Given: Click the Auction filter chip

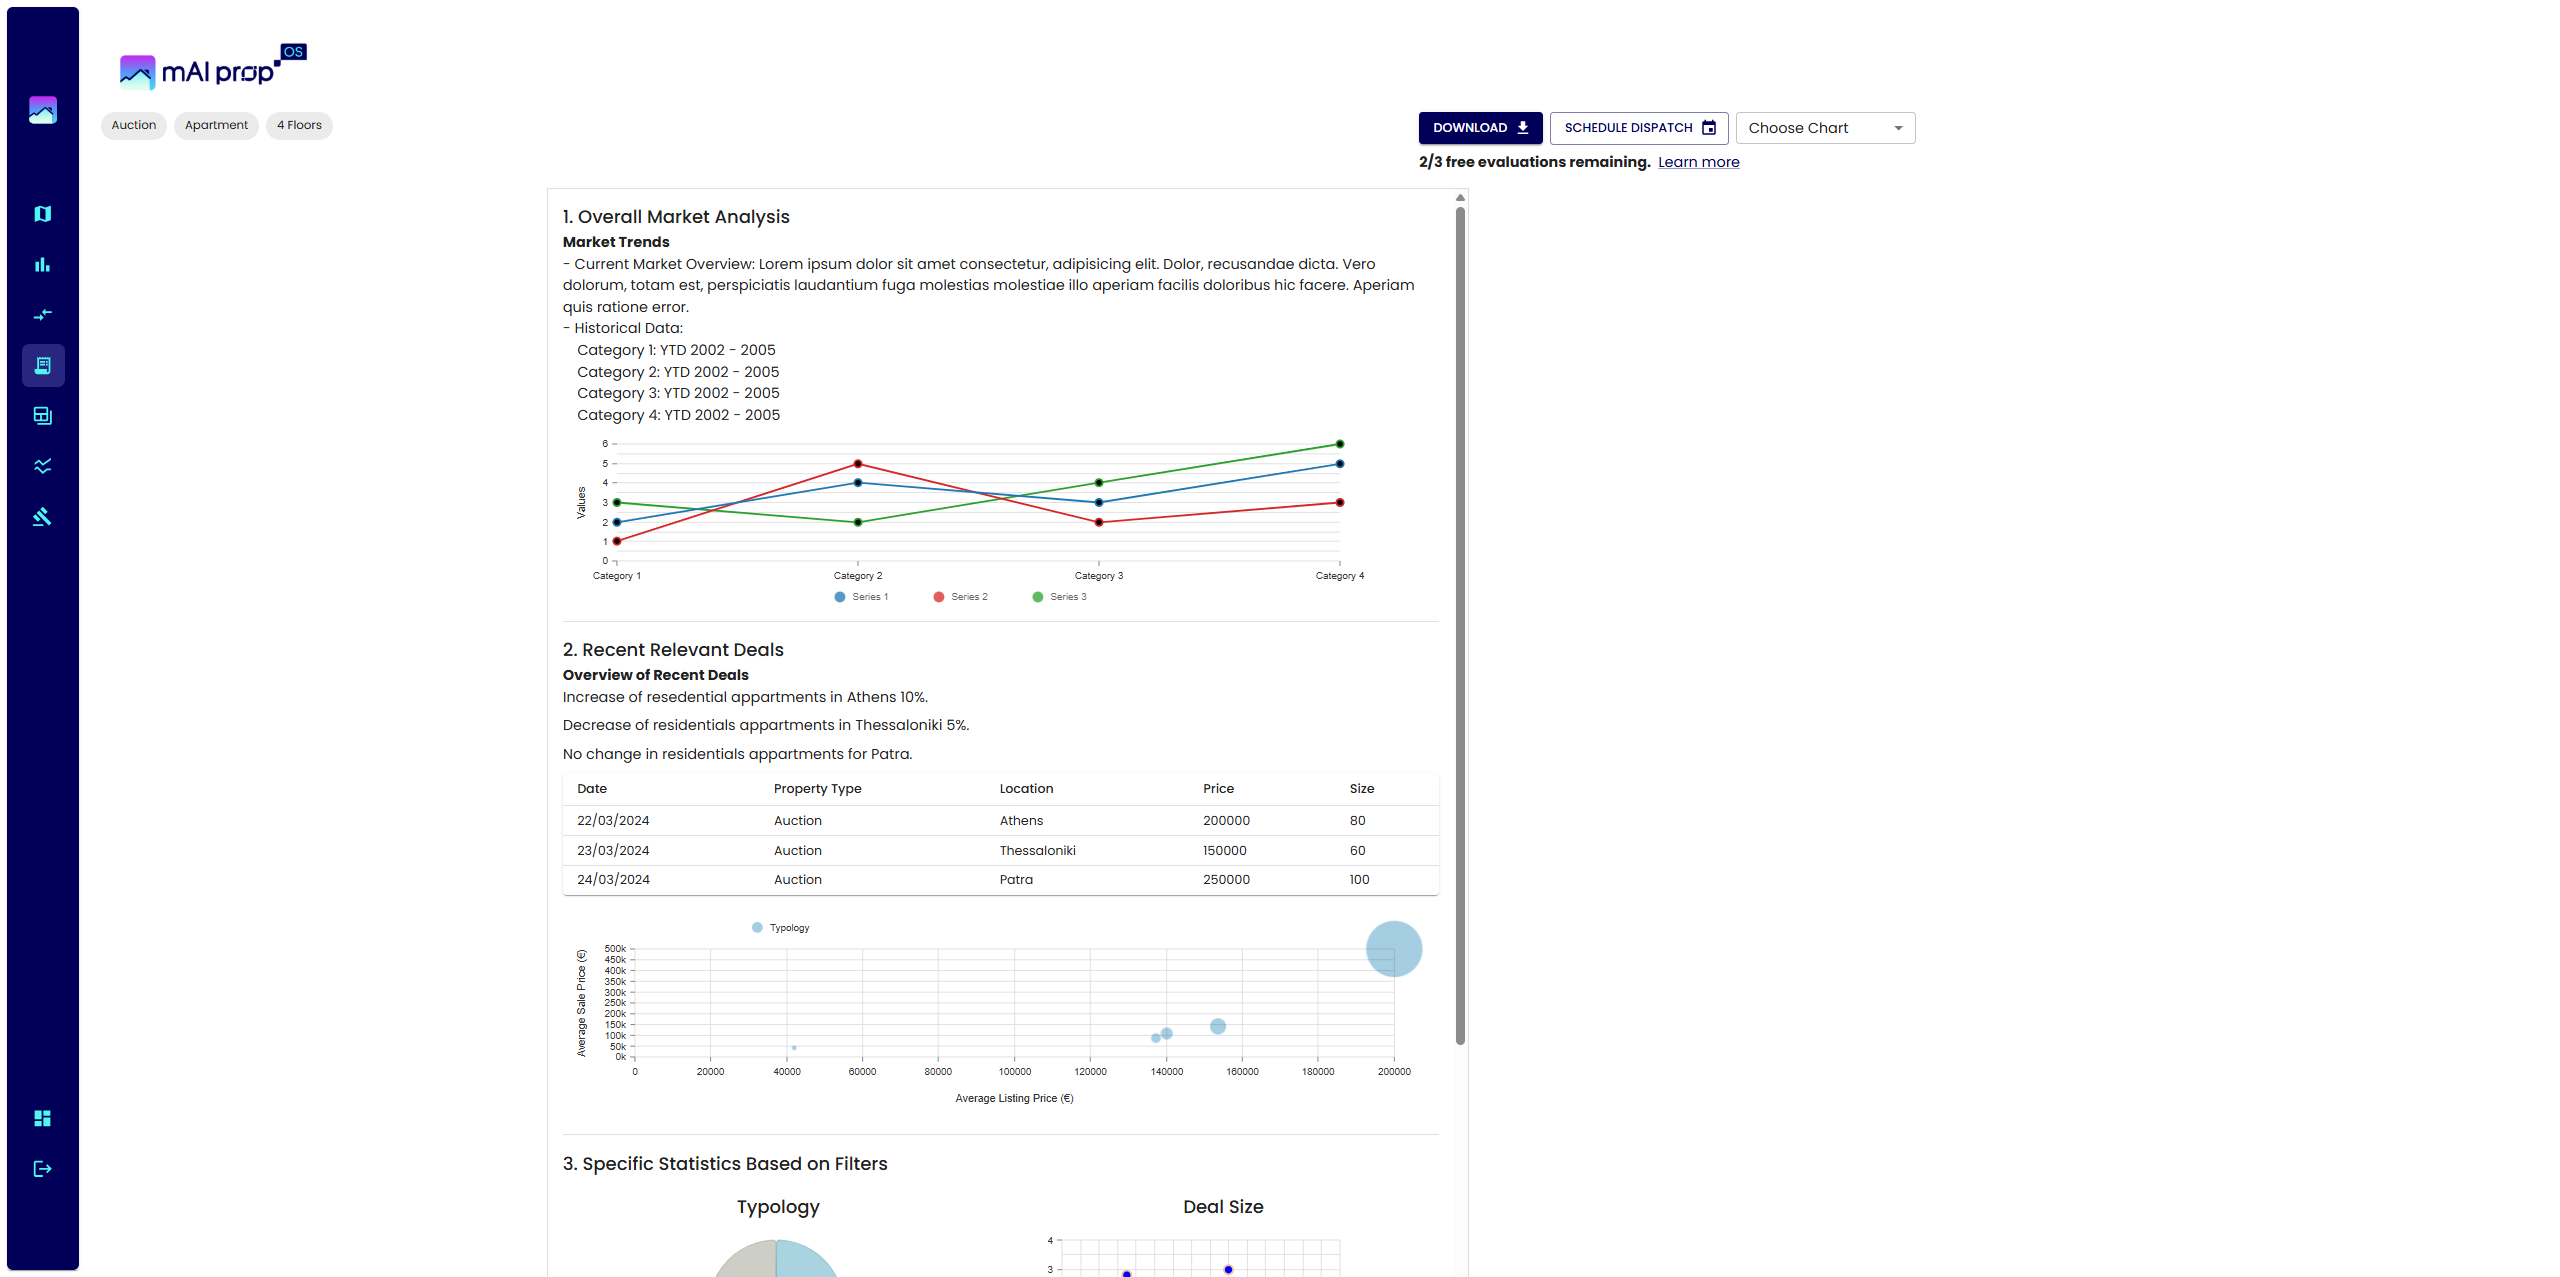Looking at the screenshot, I should tap(134, 126).
